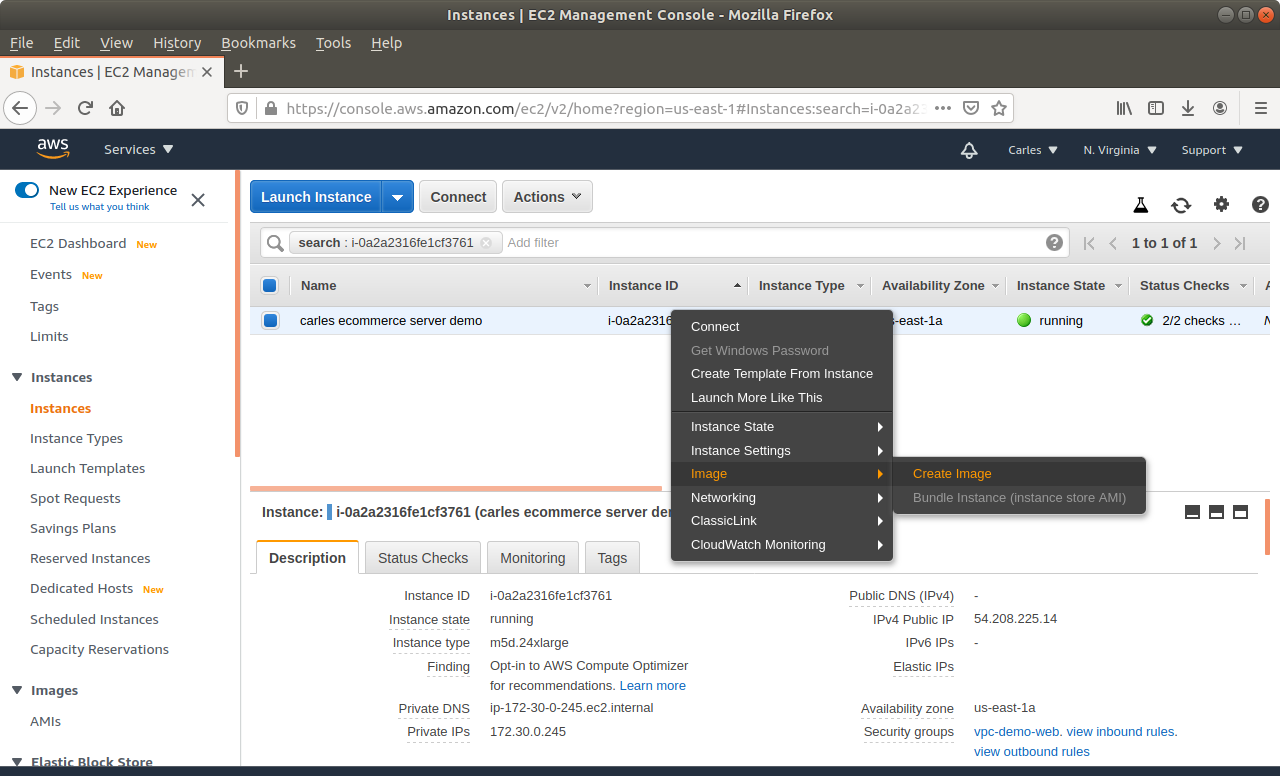Viewport: 1280px width, 776px height.
Task: Open the Learn more link
Action: tap(653, 686)
